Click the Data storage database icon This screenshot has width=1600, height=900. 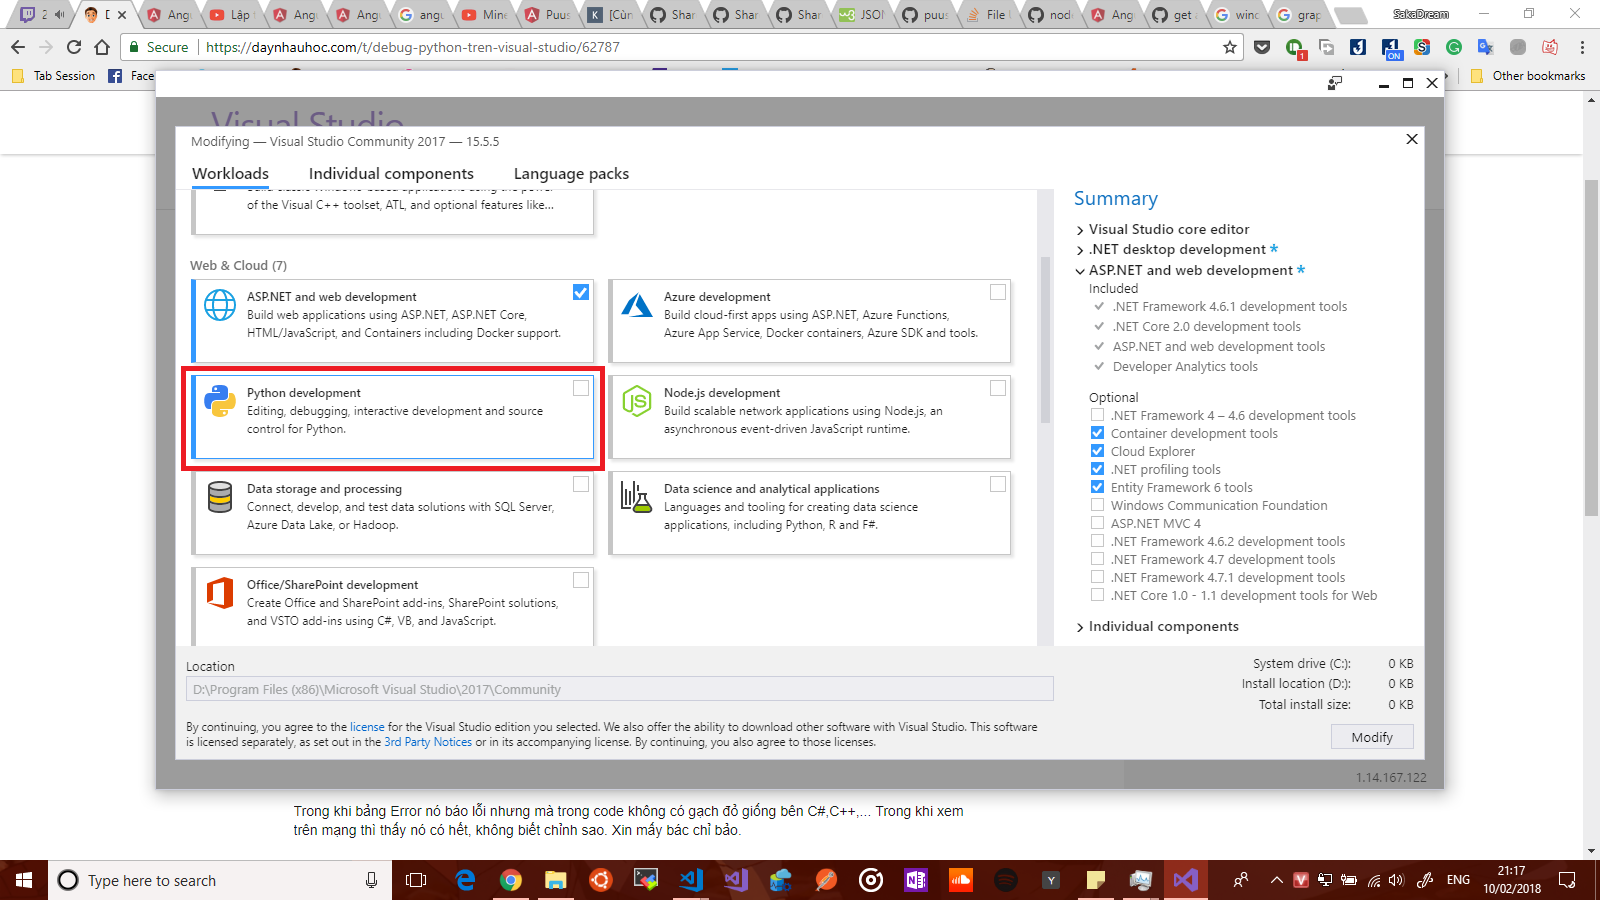coord(220,497)
